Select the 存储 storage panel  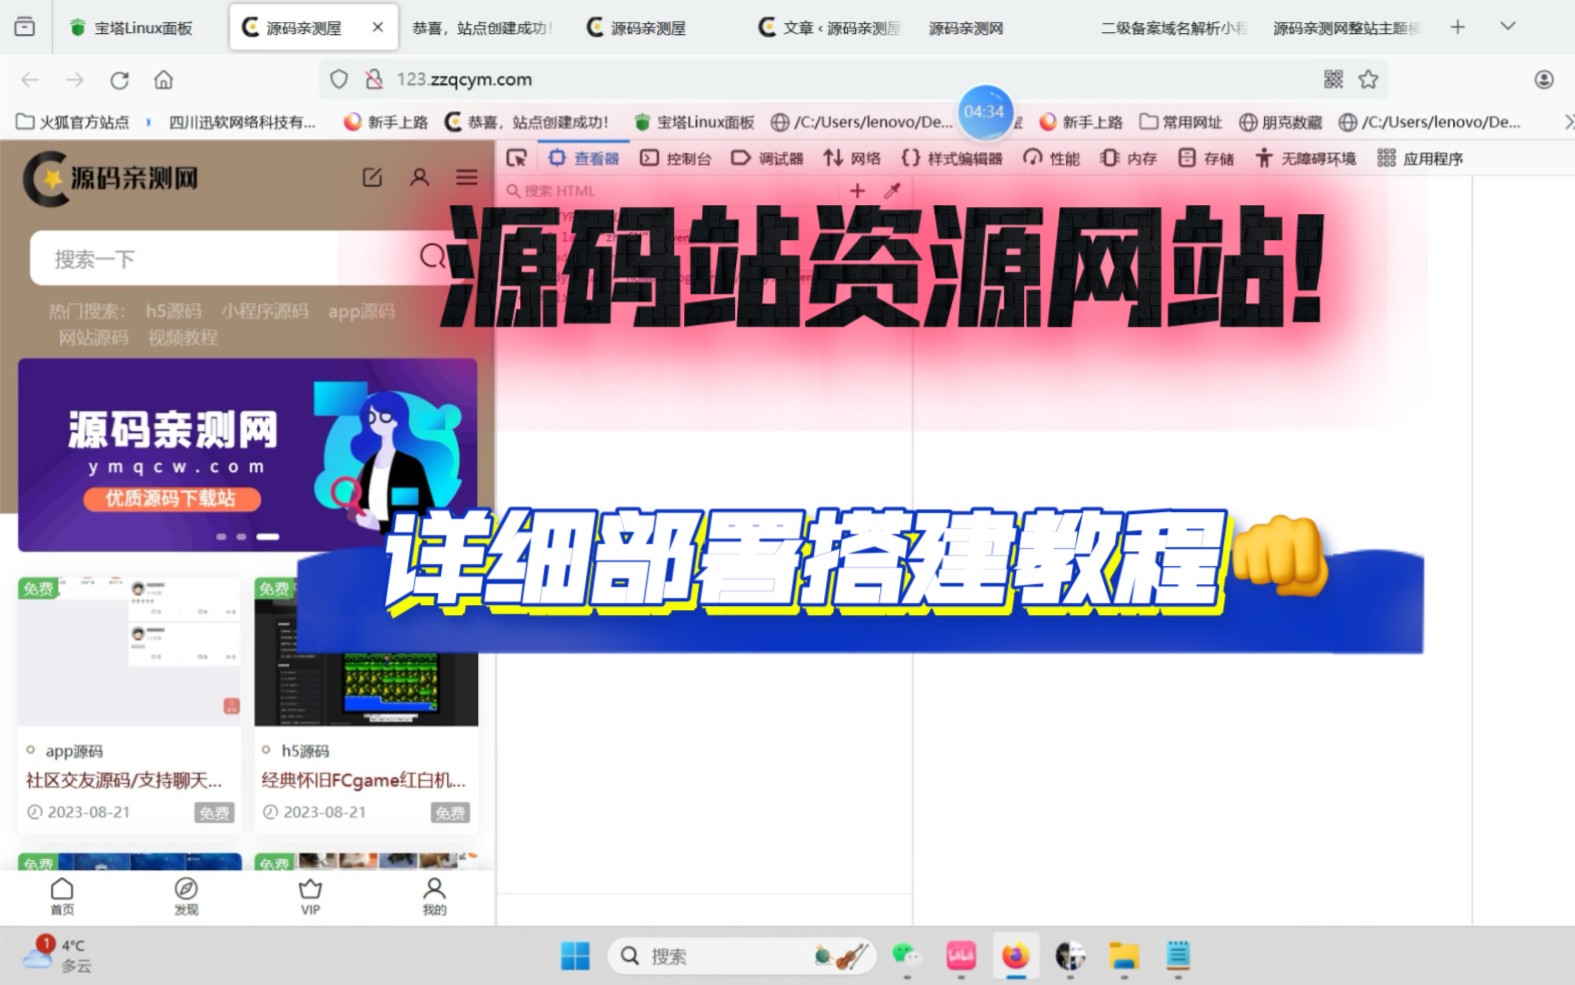tap(1206, 158)
